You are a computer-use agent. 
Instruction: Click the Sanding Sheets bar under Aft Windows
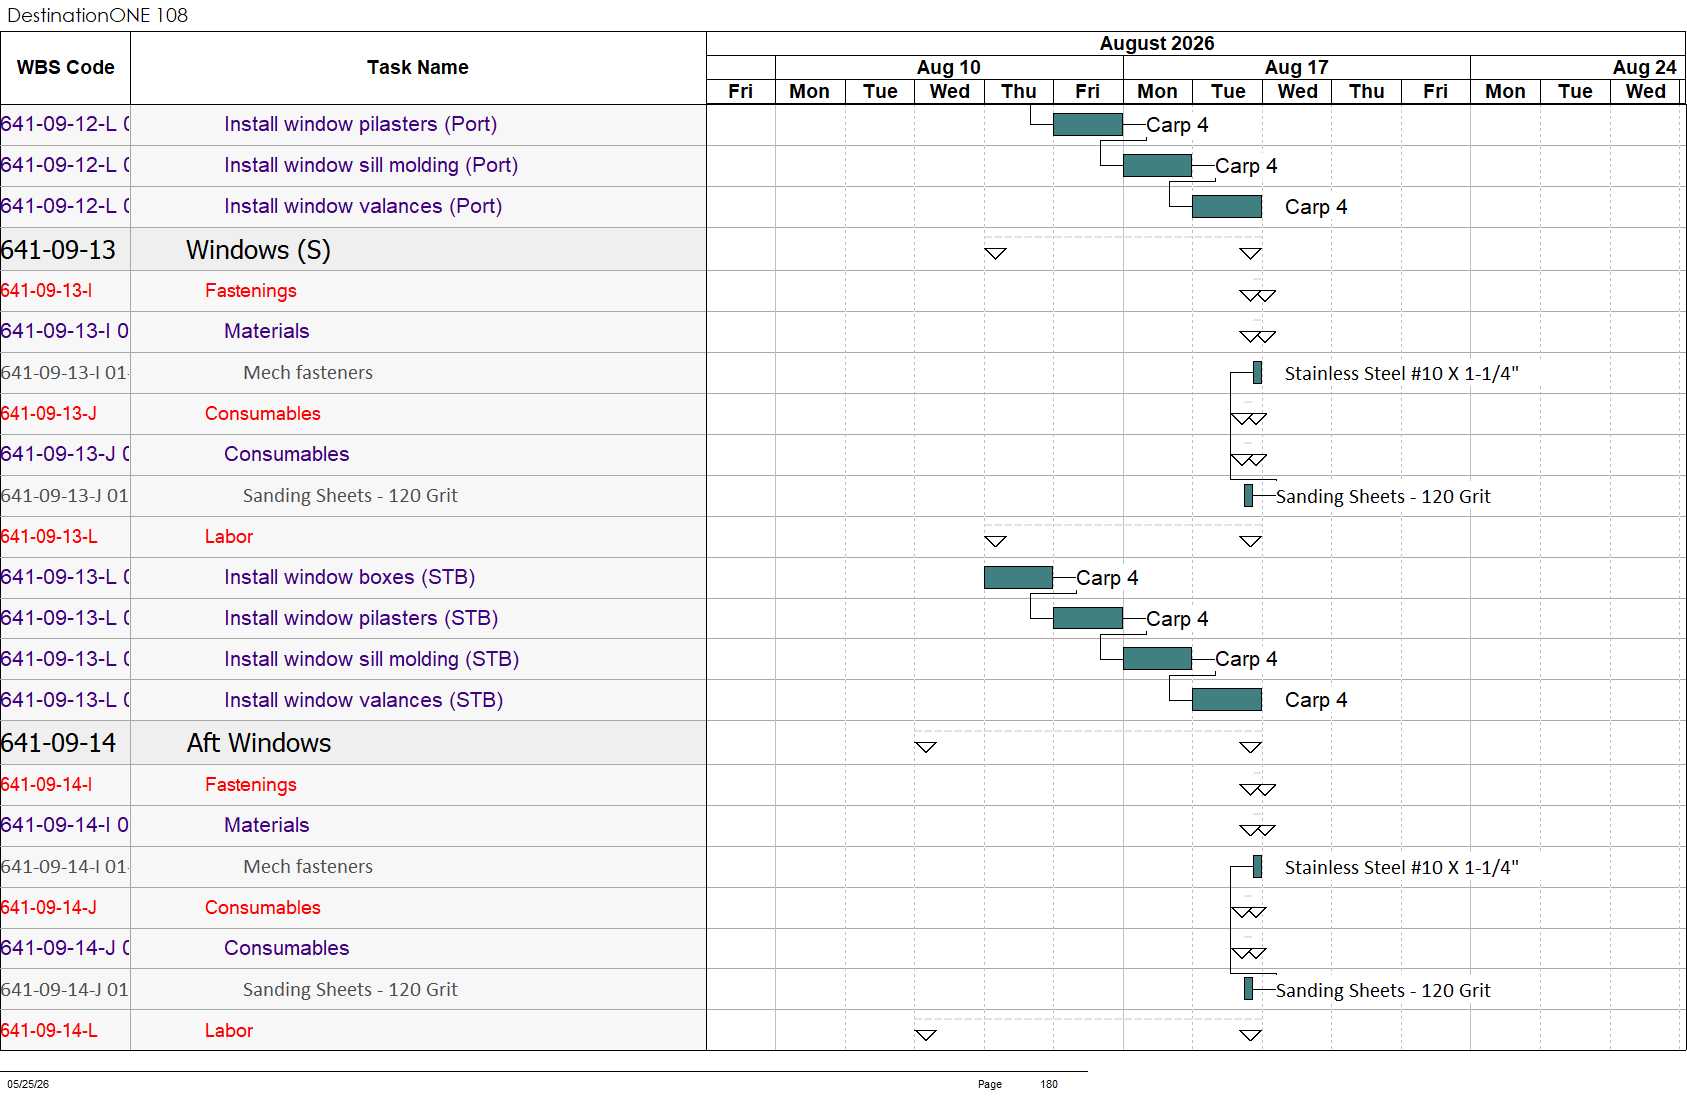1248,989
